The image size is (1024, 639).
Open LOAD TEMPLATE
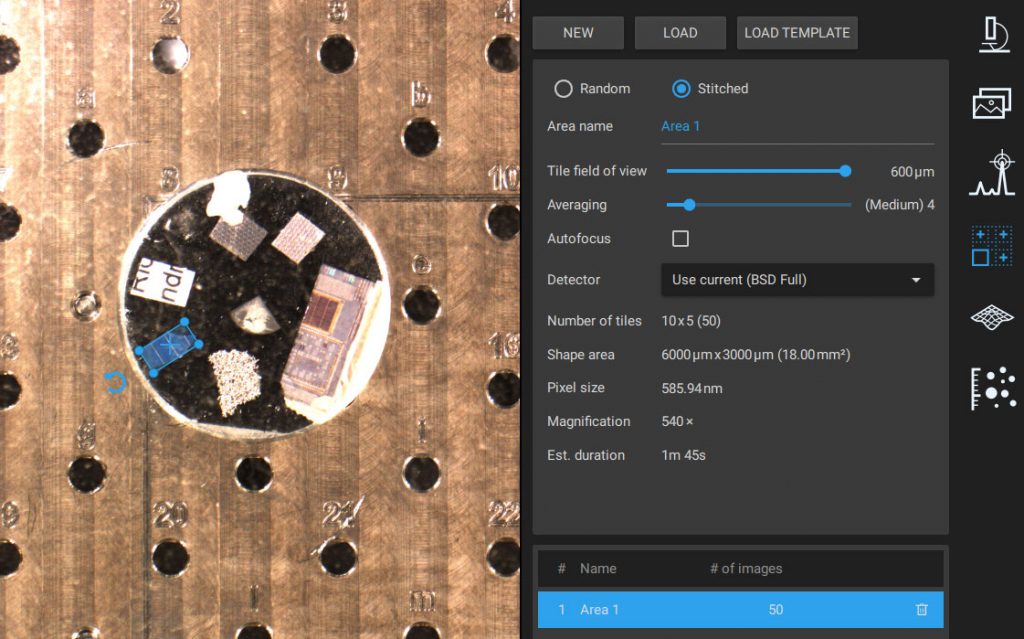[797, 32]
